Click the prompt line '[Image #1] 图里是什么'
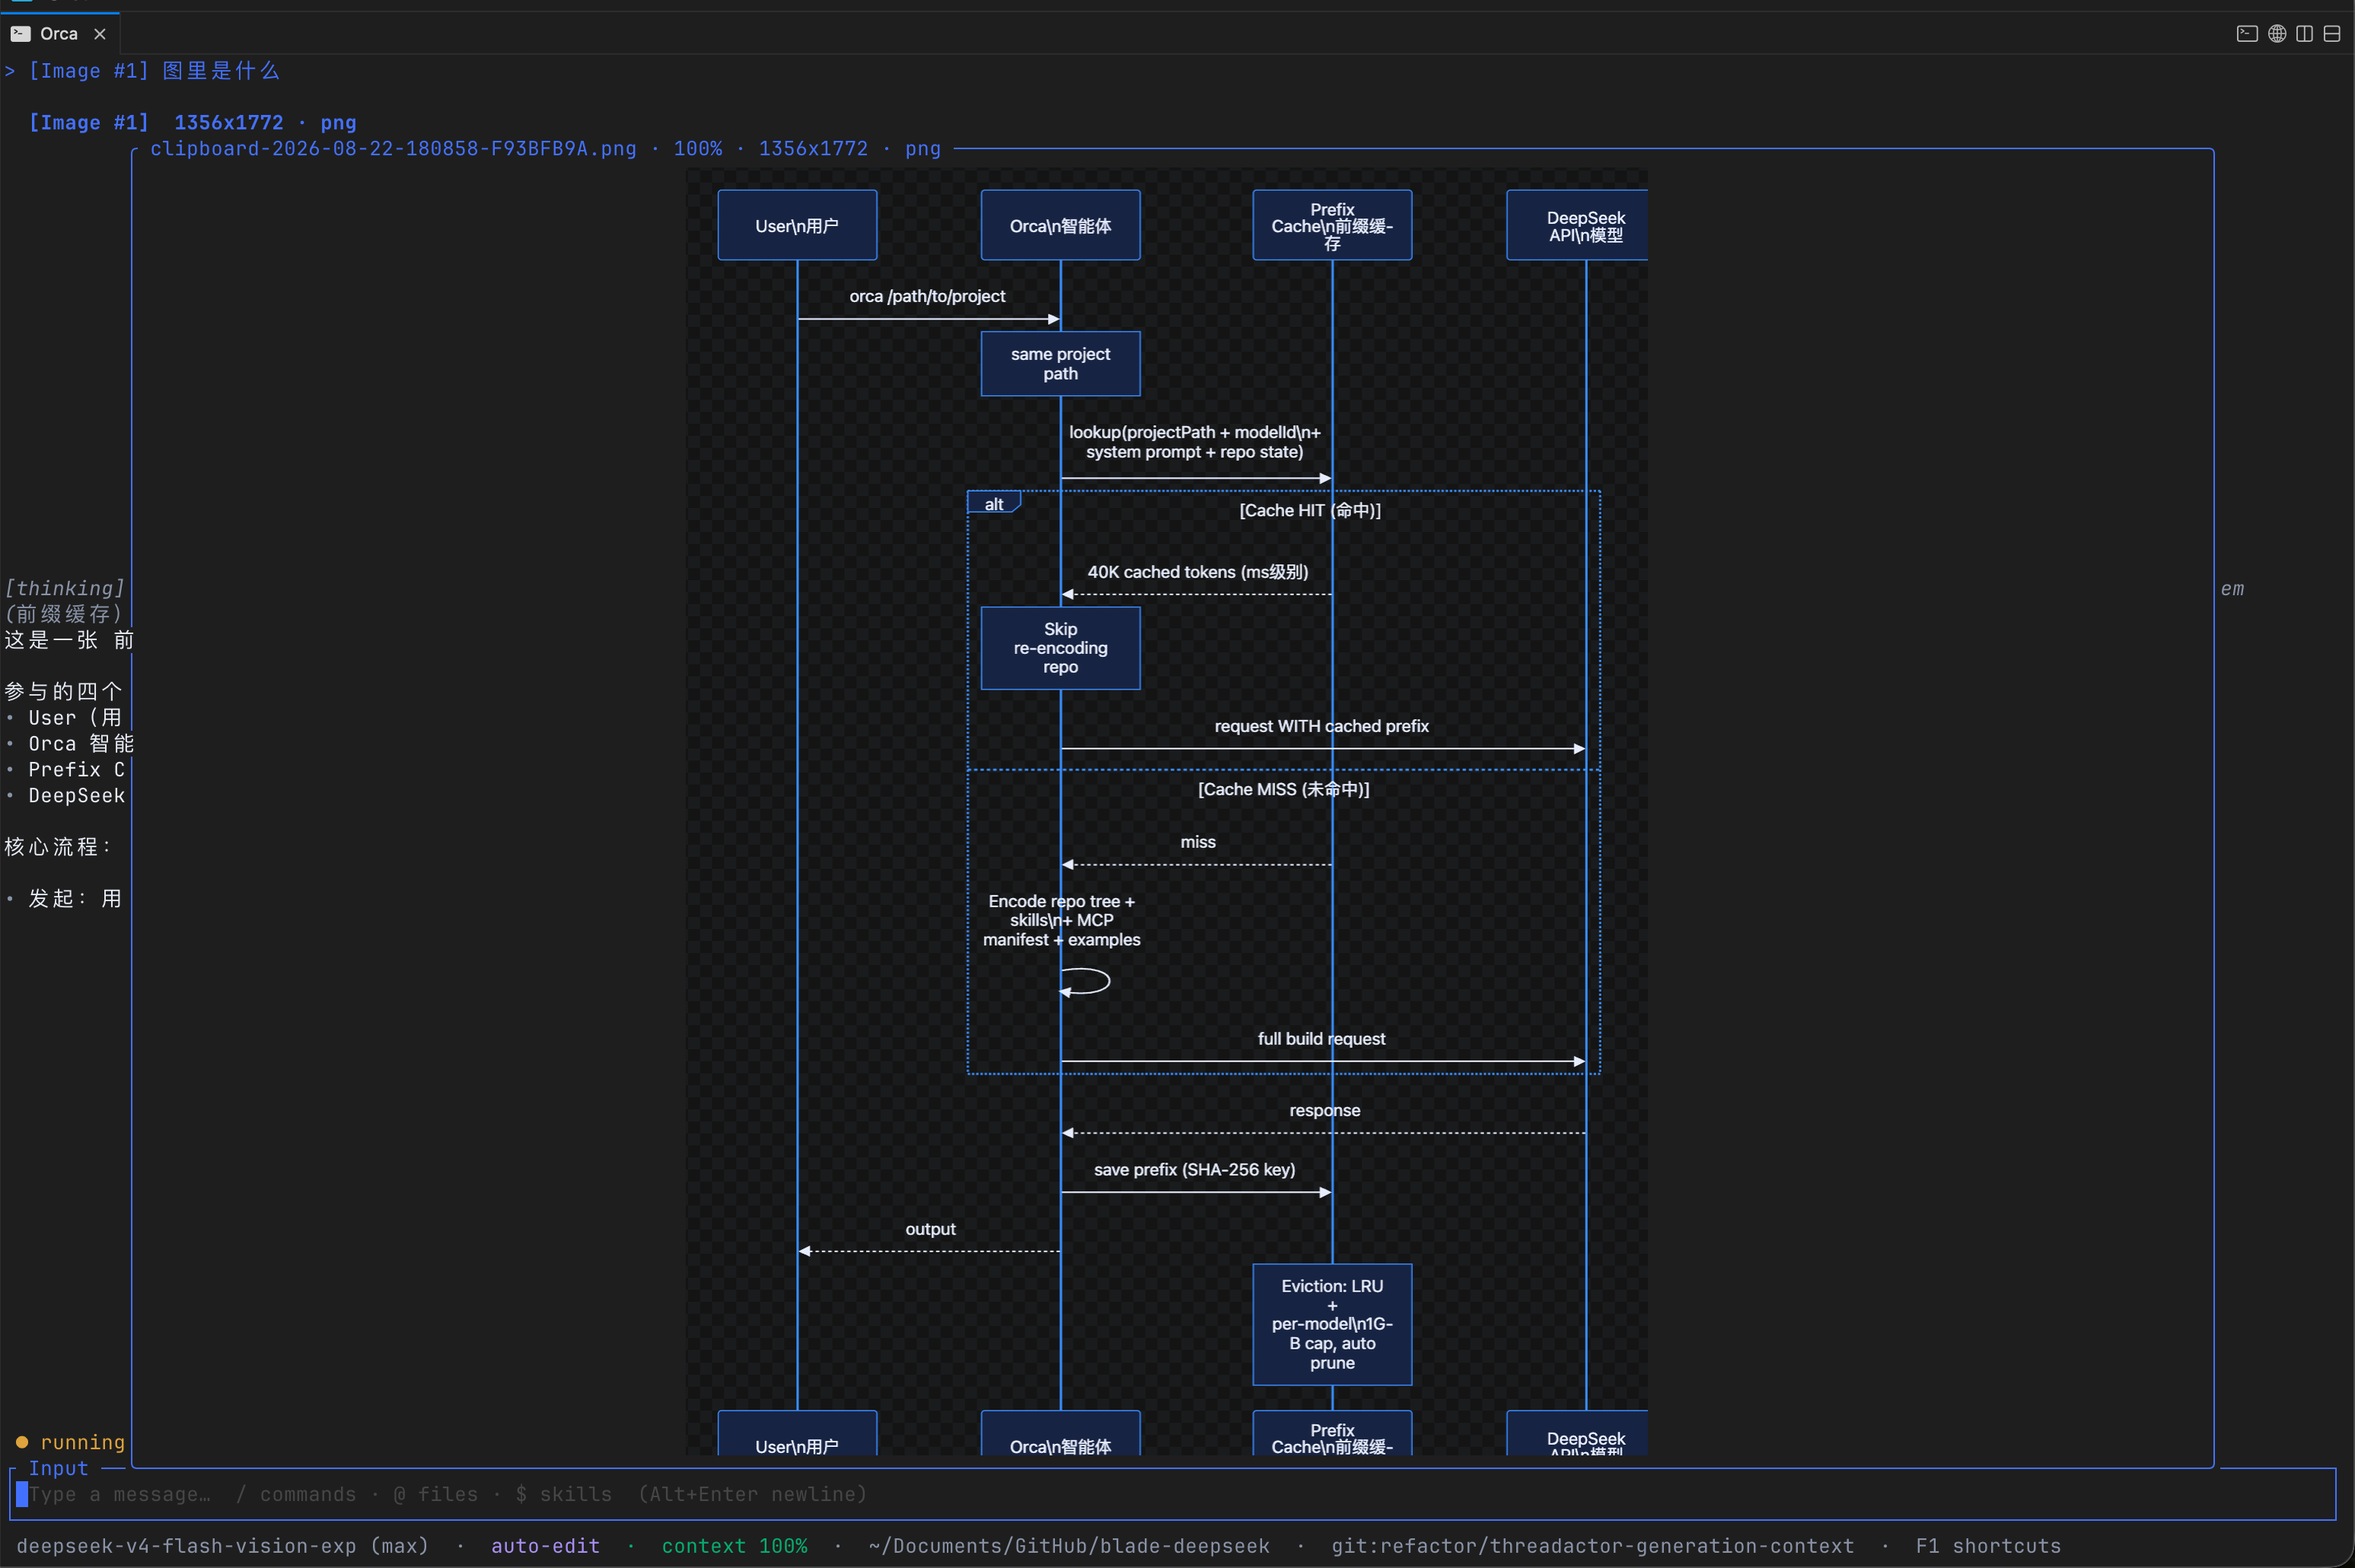This screenshot has height=1568, width=2355. [154, 71]
